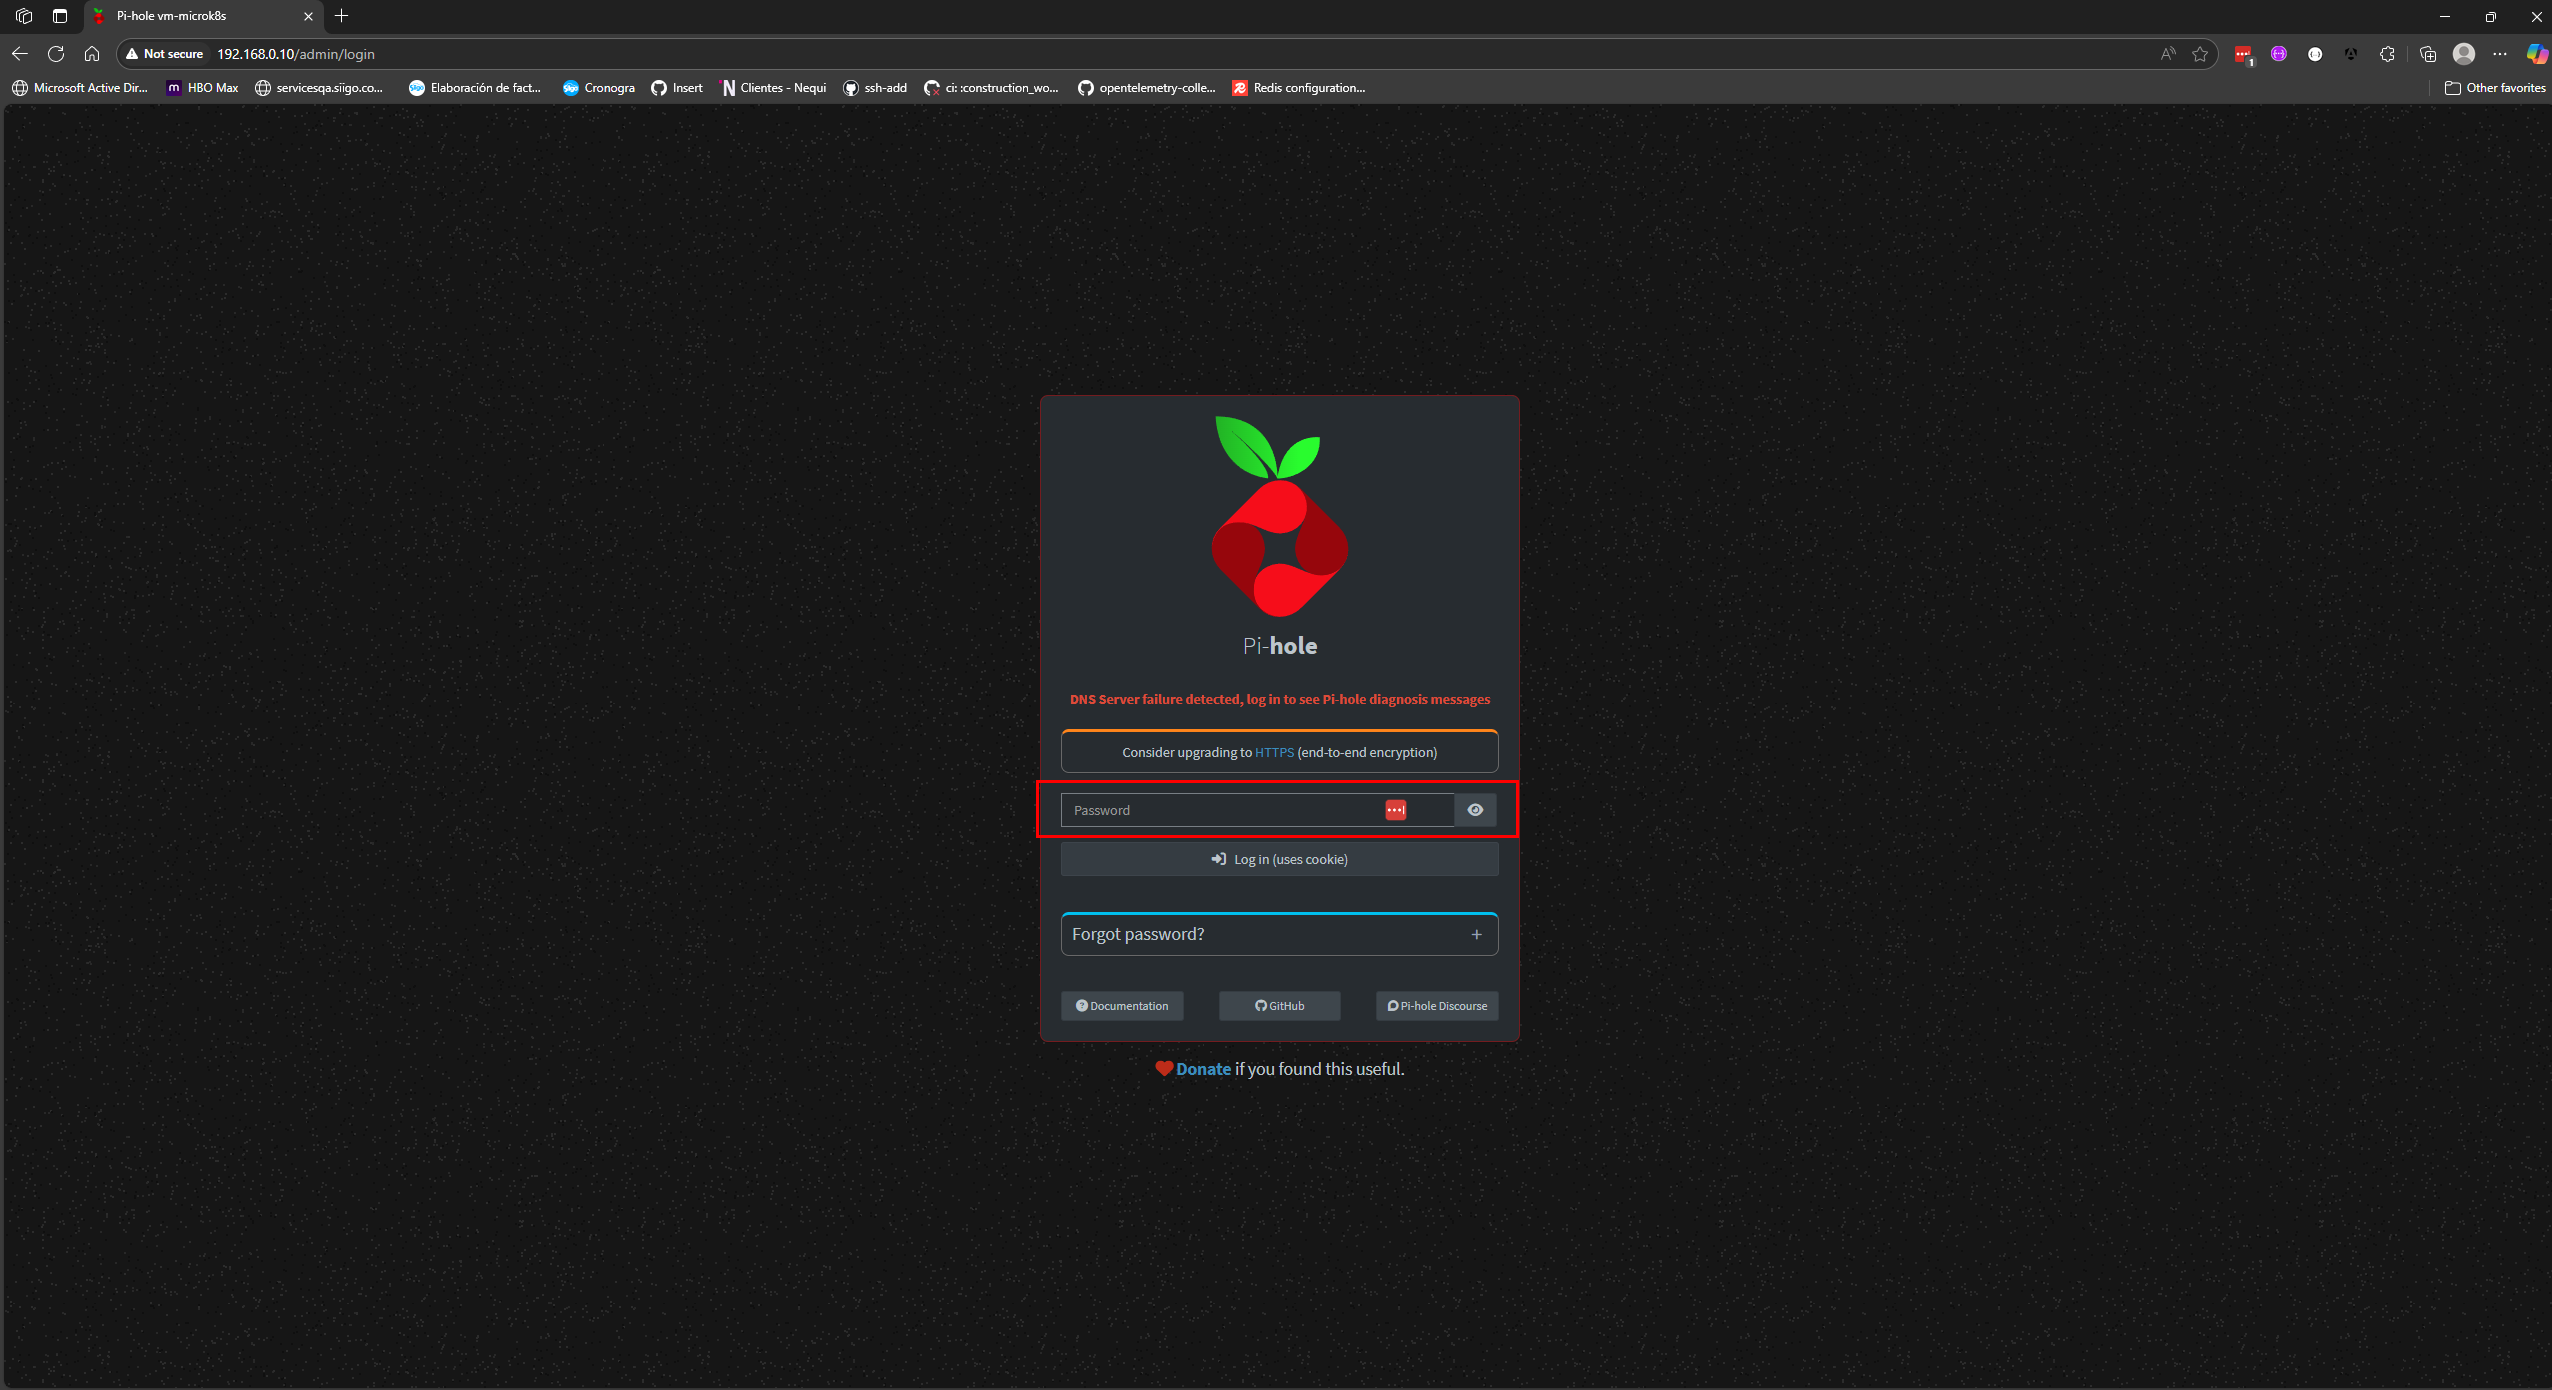Open the white braces extension icon
The image size is (2552, 1390).
pos(2315,54)
